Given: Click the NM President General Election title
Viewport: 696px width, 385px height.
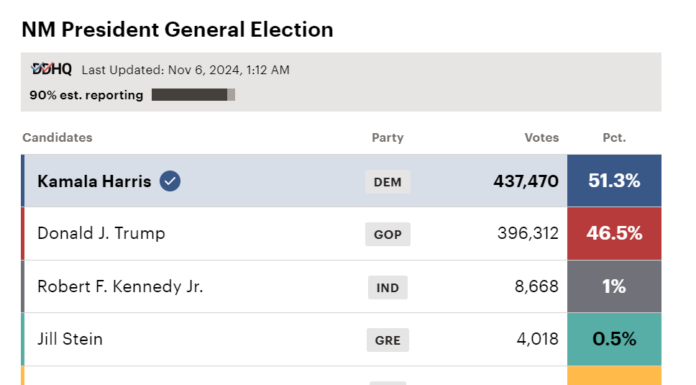Looking at the screenshot, I should coord(177,30).
